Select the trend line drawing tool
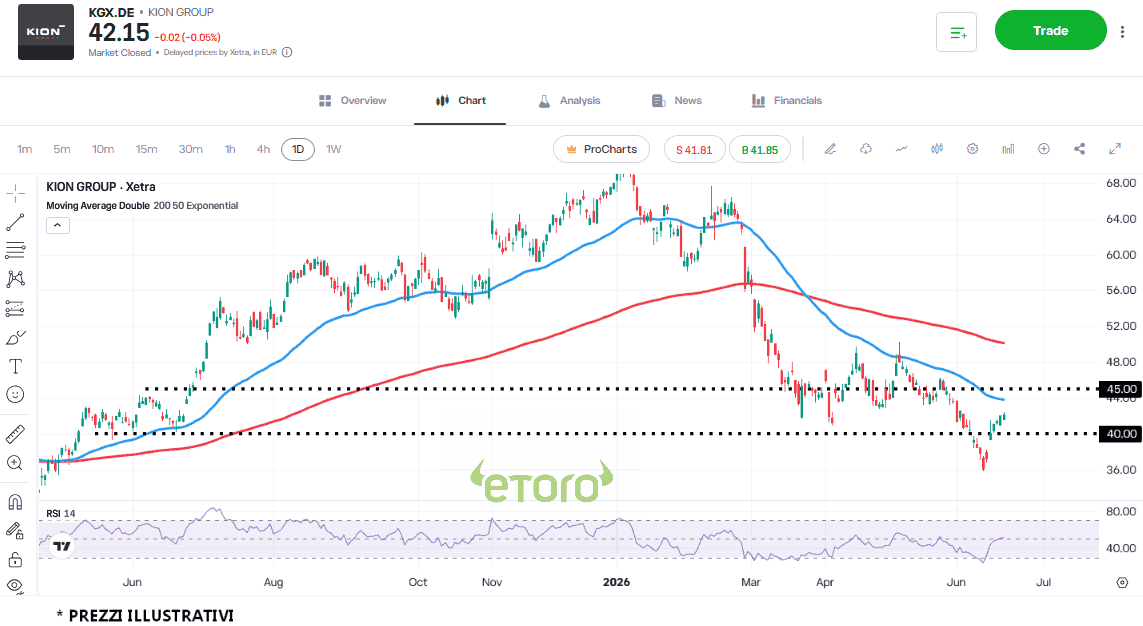 click(15, 222)
